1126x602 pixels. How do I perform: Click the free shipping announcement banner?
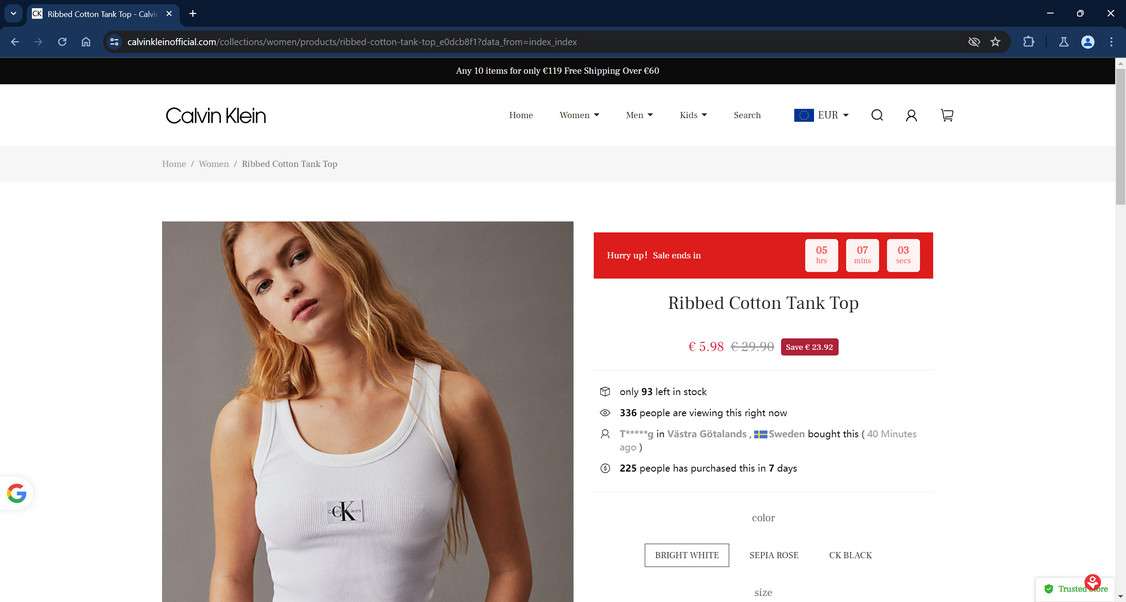tap(557, 70)
